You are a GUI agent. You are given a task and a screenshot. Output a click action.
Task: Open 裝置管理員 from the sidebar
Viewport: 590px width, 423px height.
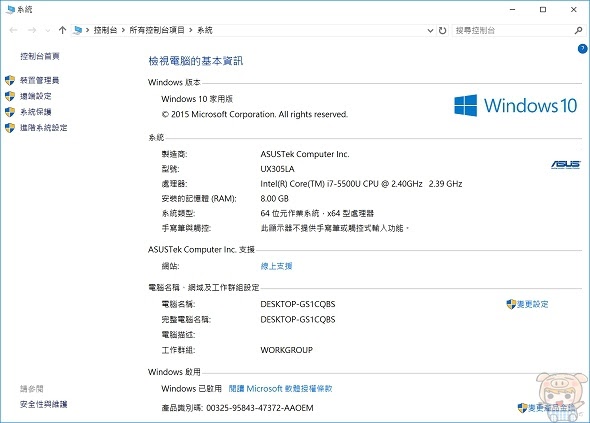[40, 80]
